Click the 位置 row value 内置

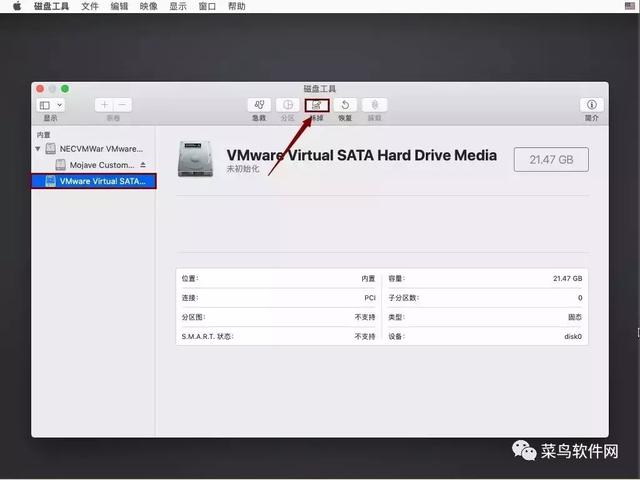pyautogui.click(x=368, y=278)
